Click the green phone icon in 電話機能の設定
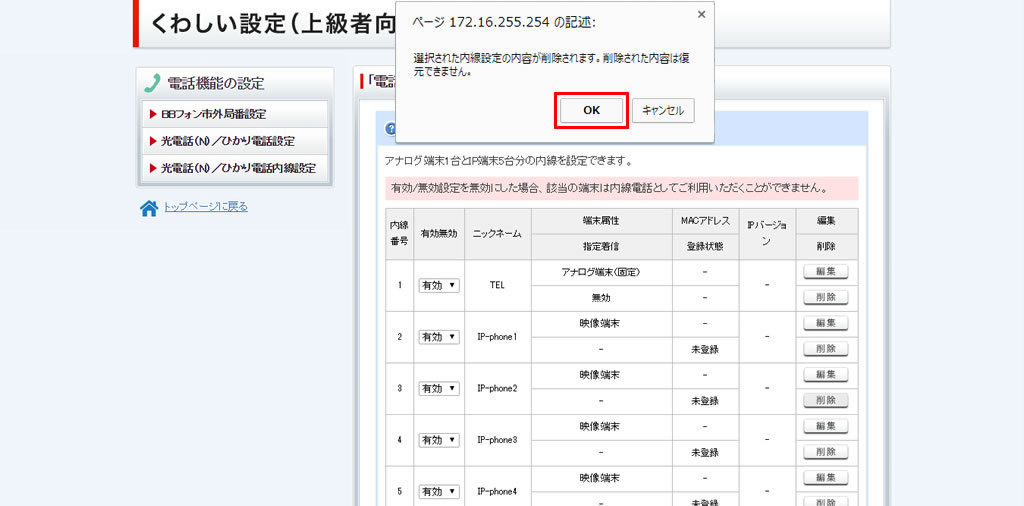This screenshot has width=1024, height=506. point(152,83)
